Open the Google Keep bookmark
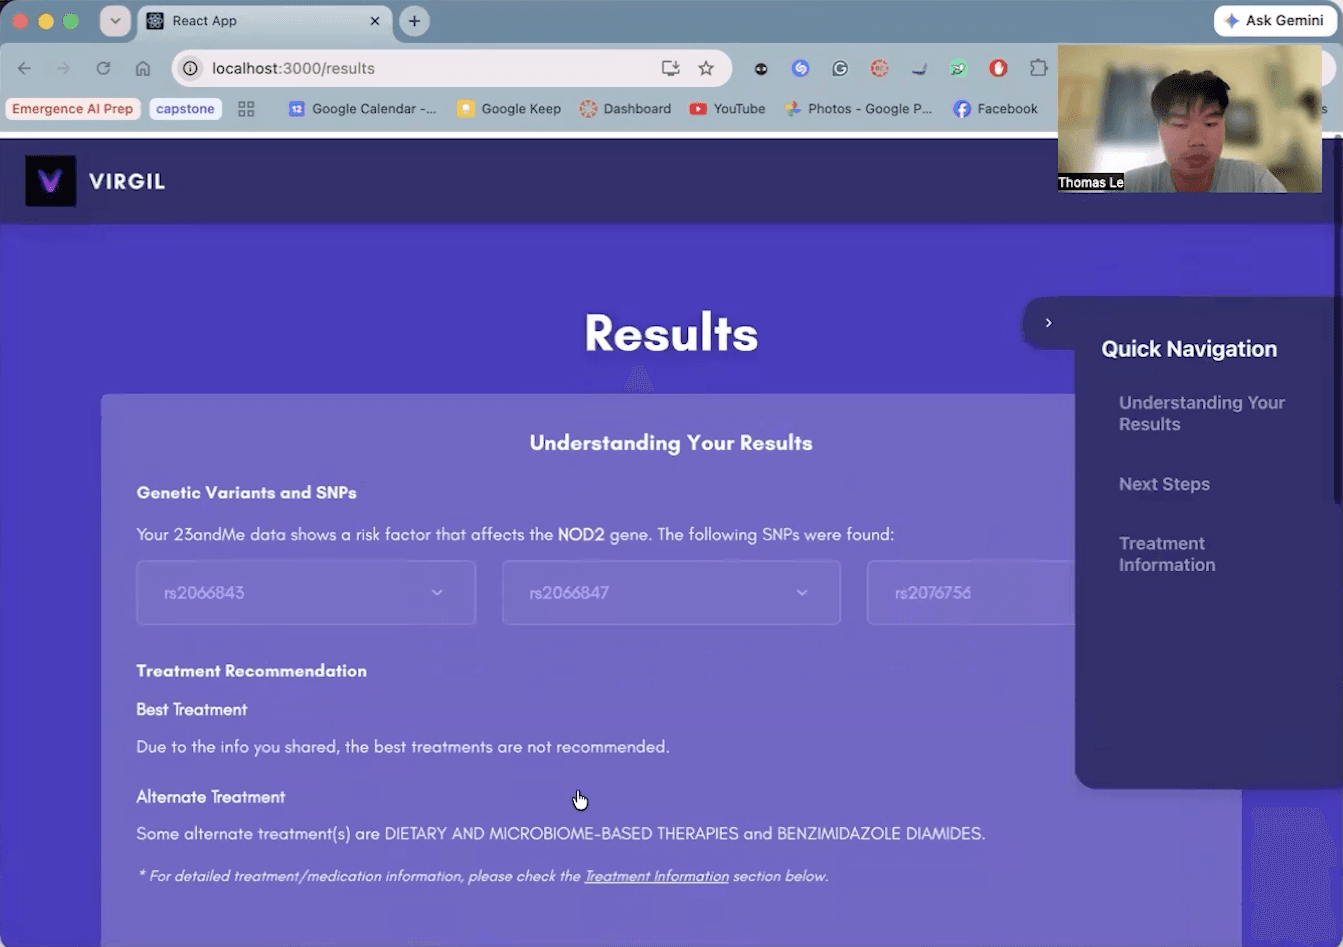The width and height of the screenshot is (1343, 947). [509, 109]
